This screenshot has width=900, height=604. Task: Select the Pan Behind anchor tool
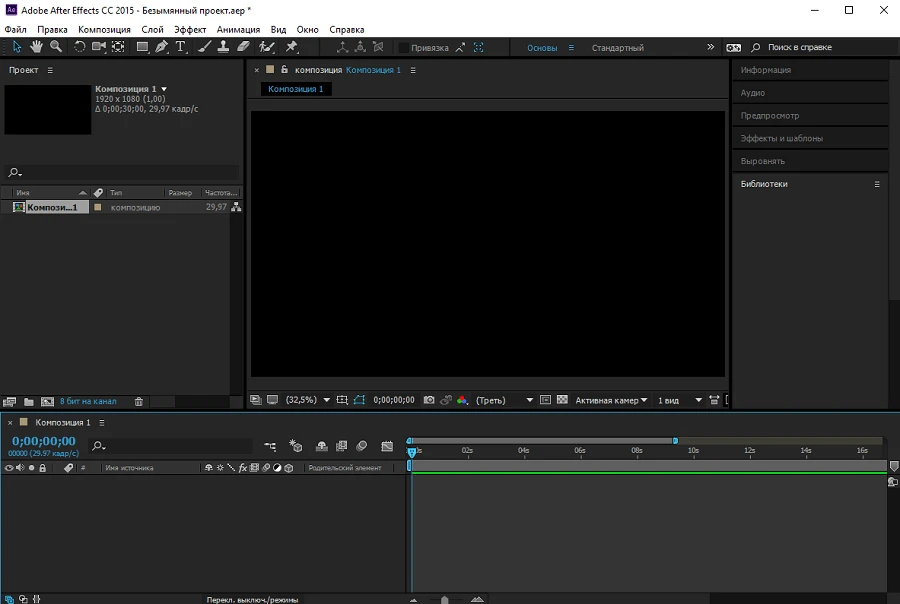click(x=118, y=47)
